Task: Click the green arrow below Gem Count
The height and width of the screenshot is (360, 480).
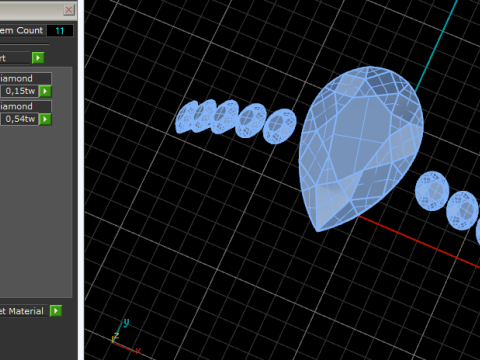Action: coord(38,58)
